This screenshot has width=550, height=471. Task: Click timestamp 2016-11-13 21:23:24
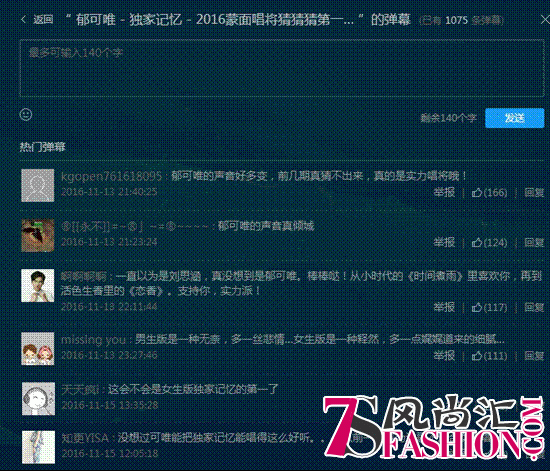(109, 242)
